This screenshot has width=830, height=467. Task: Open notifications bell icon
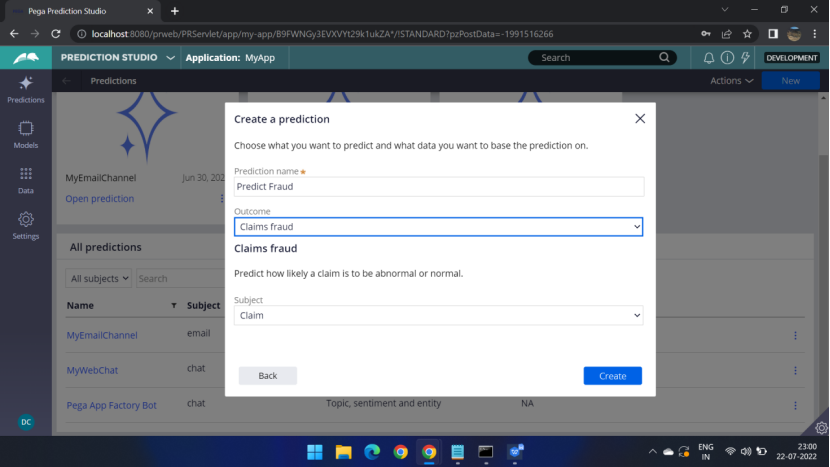click(x=709, y=58)
